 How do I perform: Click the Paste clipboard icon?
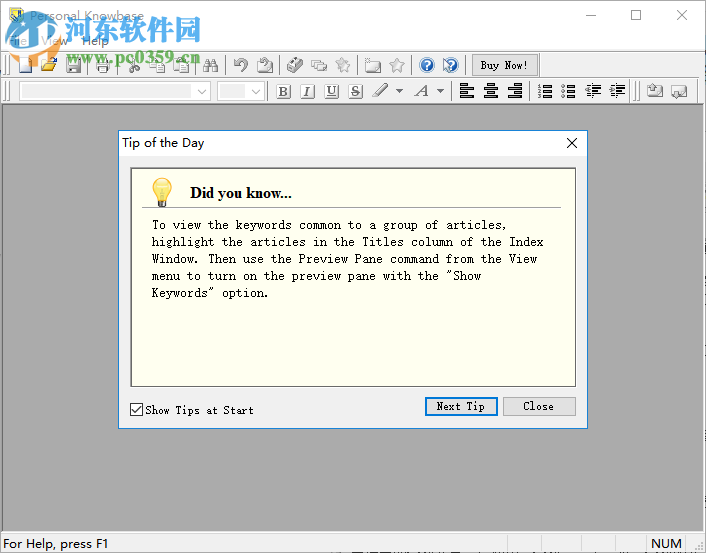pos(182,66)
